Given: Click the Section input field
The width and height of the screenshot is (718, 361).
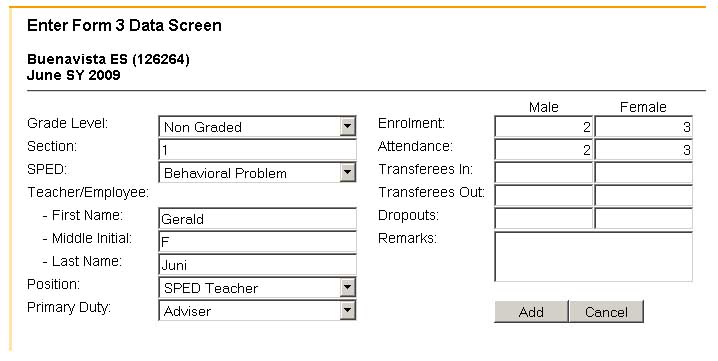Looking at the screenshot, I should point(257,149).
